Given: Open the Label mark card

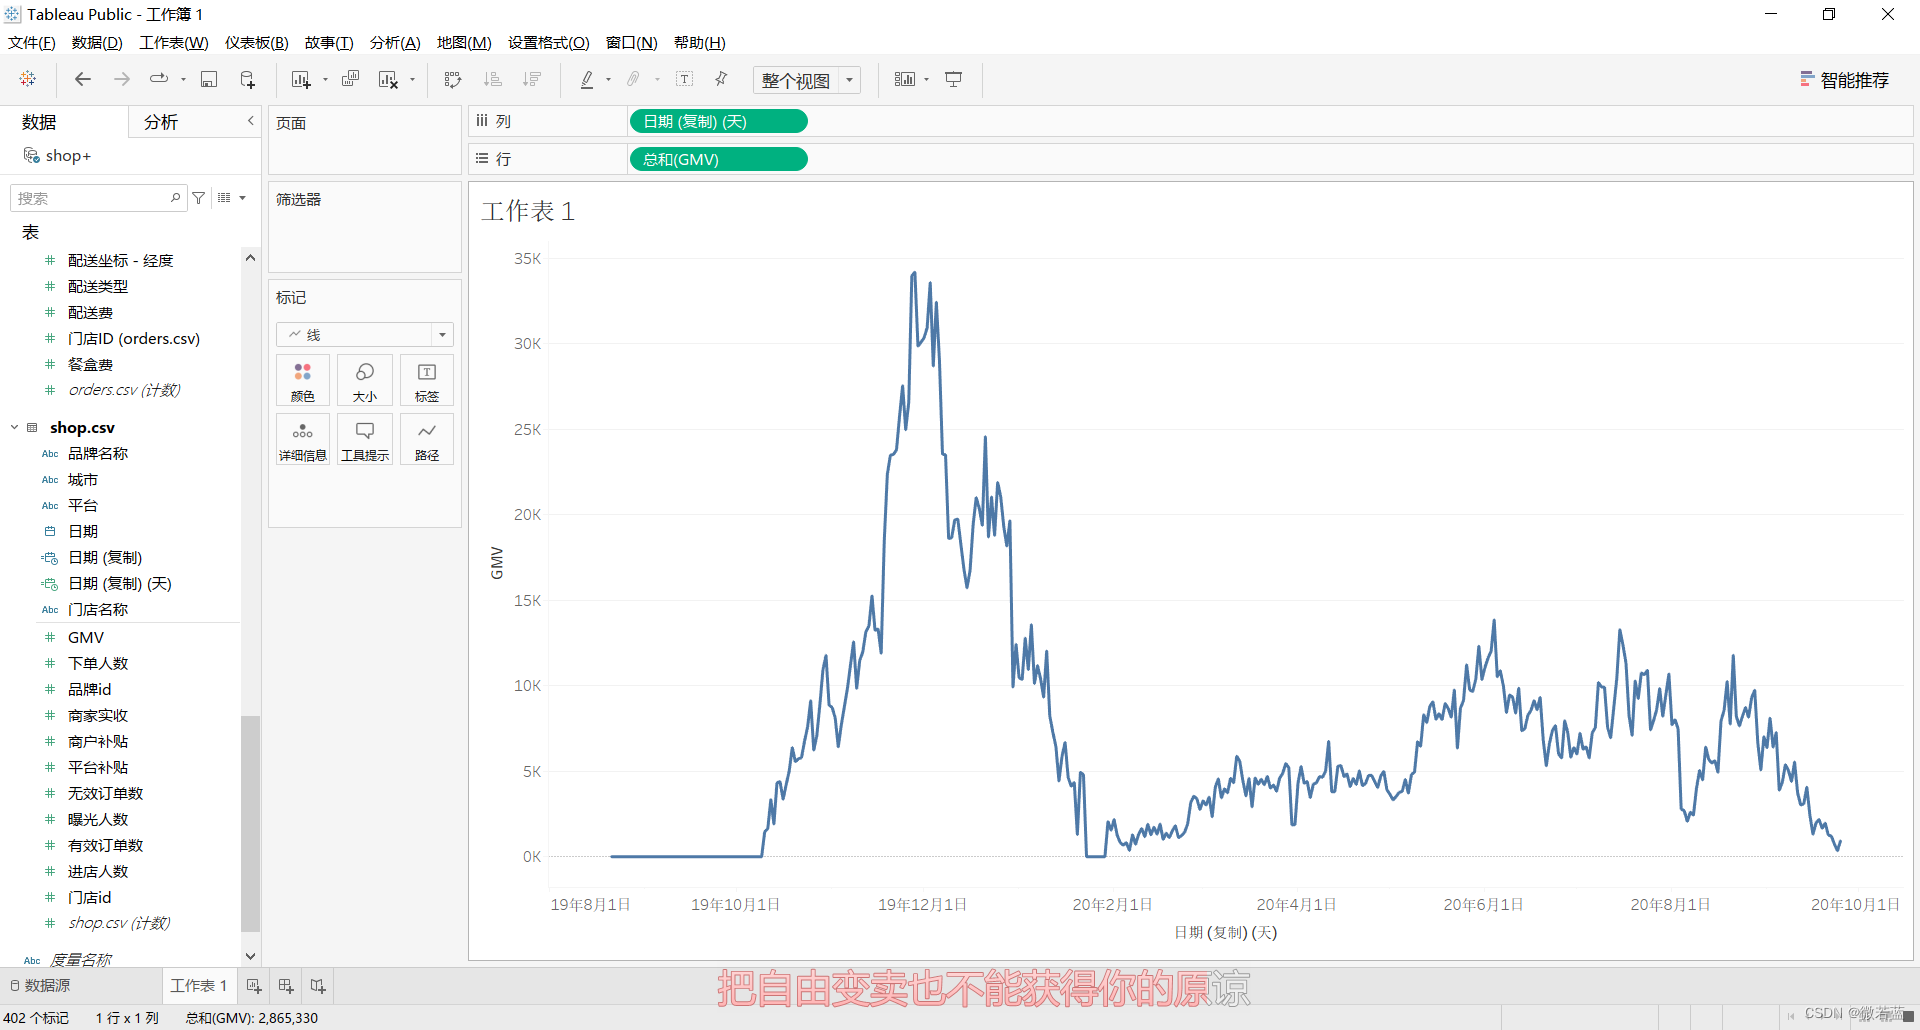Looking at the screenshot, I should [x=427, y=381].
